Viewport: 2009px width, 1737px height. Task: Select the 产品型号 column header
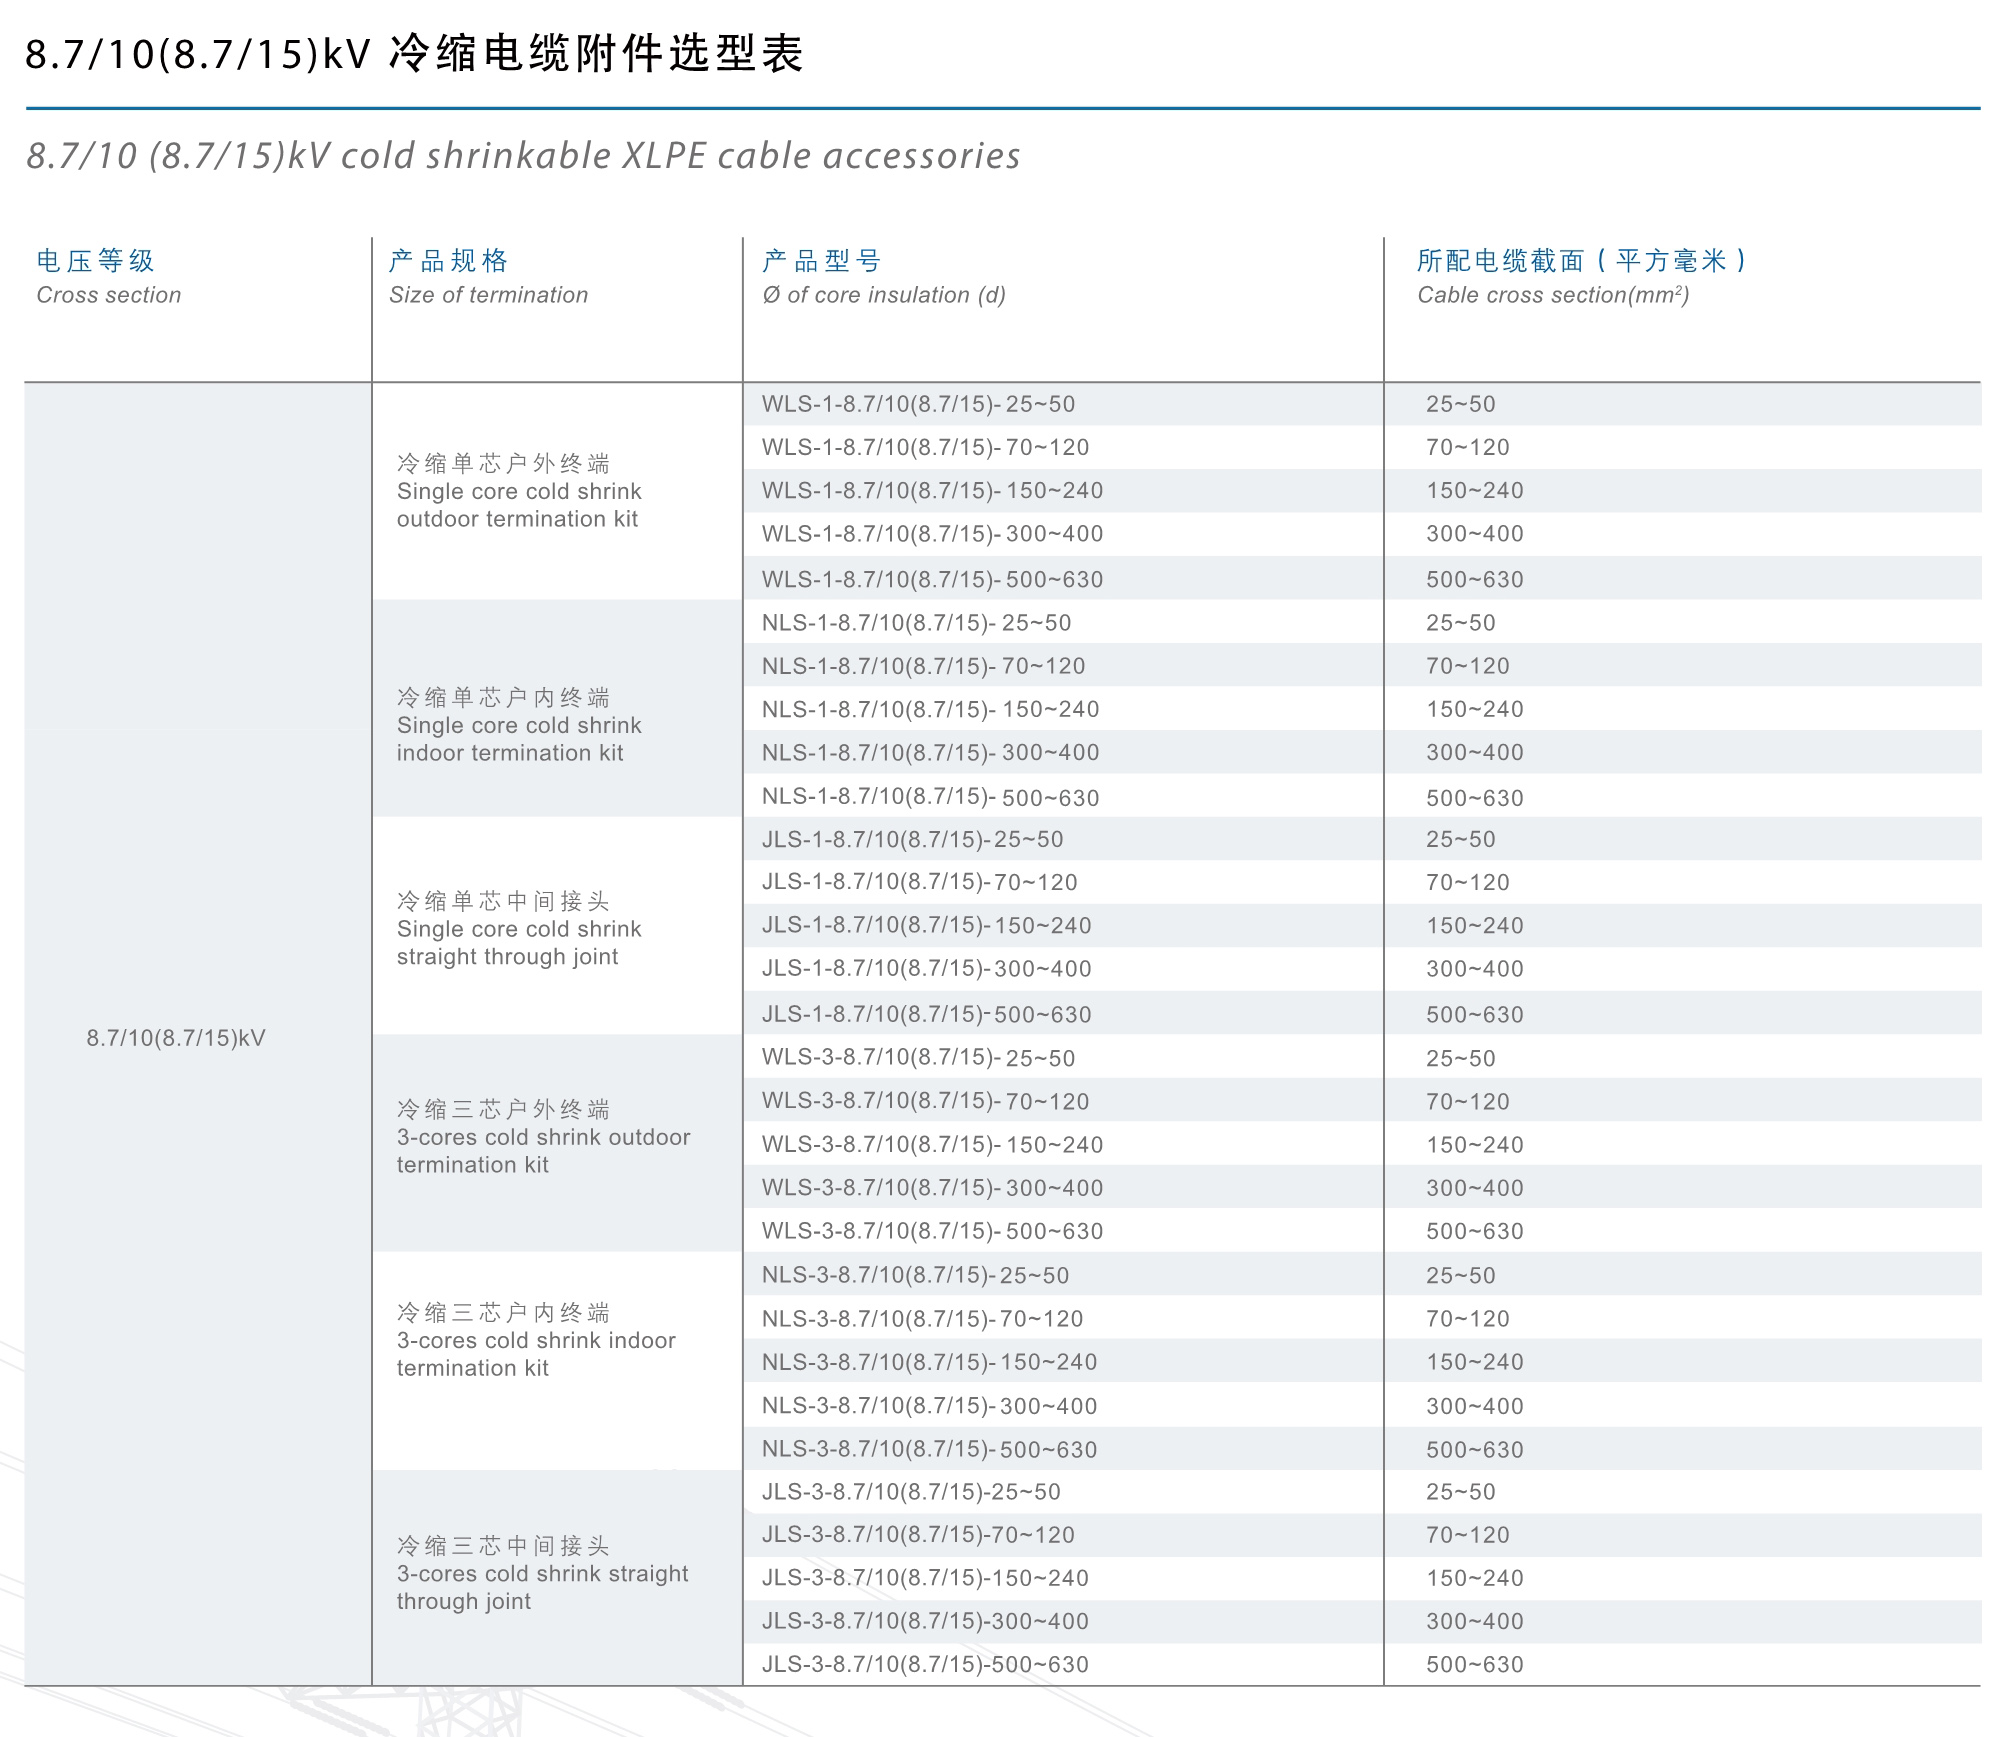pos(822,261)
